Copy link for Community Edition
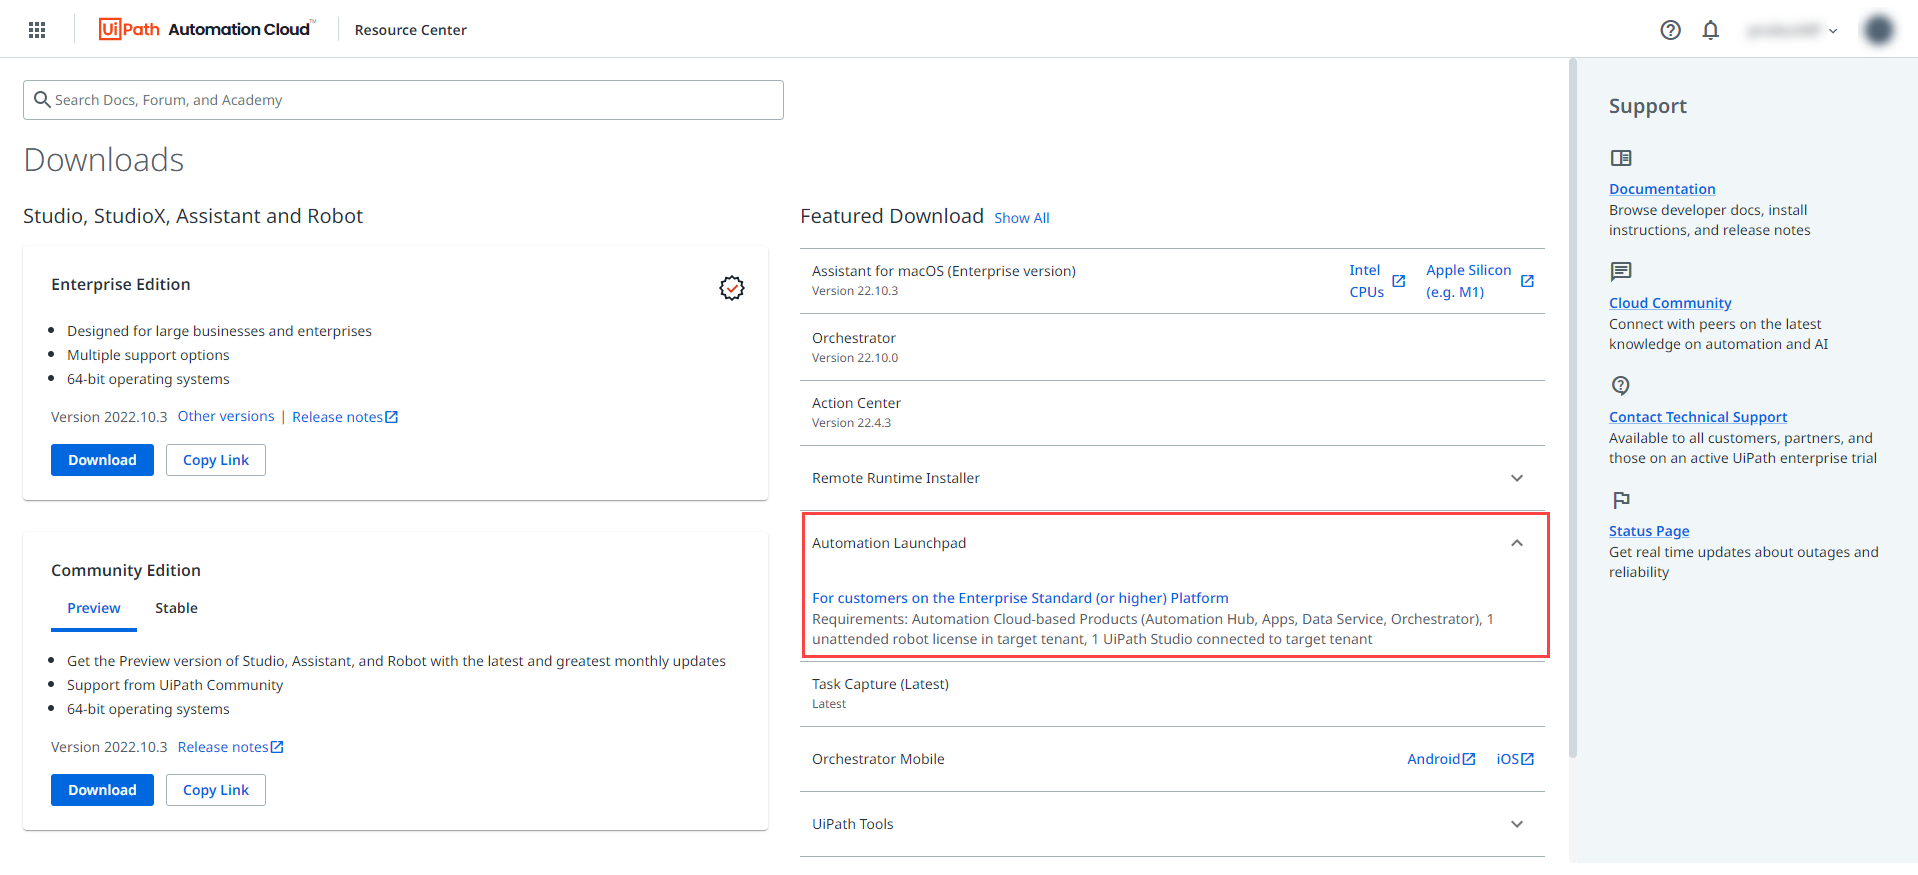 [x=216, y=790]
